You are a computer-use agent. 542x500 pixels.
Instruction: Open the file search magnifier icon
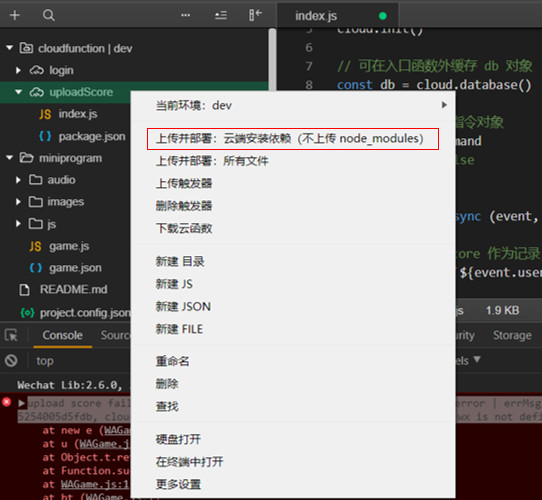pyautogui.click(x=49, y=15)
